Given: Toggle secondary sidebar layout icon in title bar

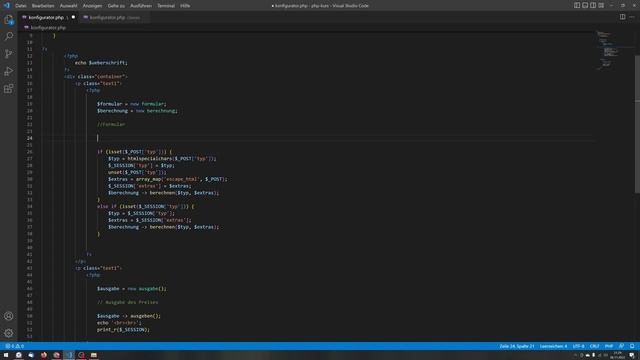Looking at the screenshot, I should (x=593, y=6).
